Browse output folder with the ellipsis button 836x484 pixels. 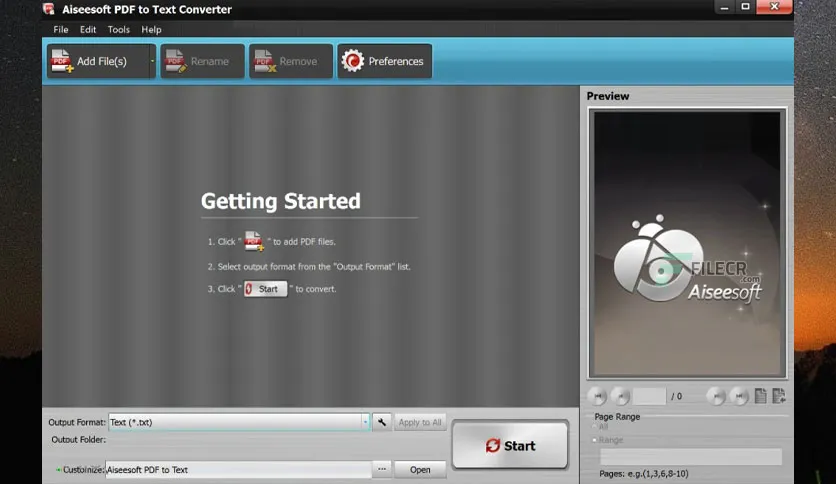pos(382,469)
